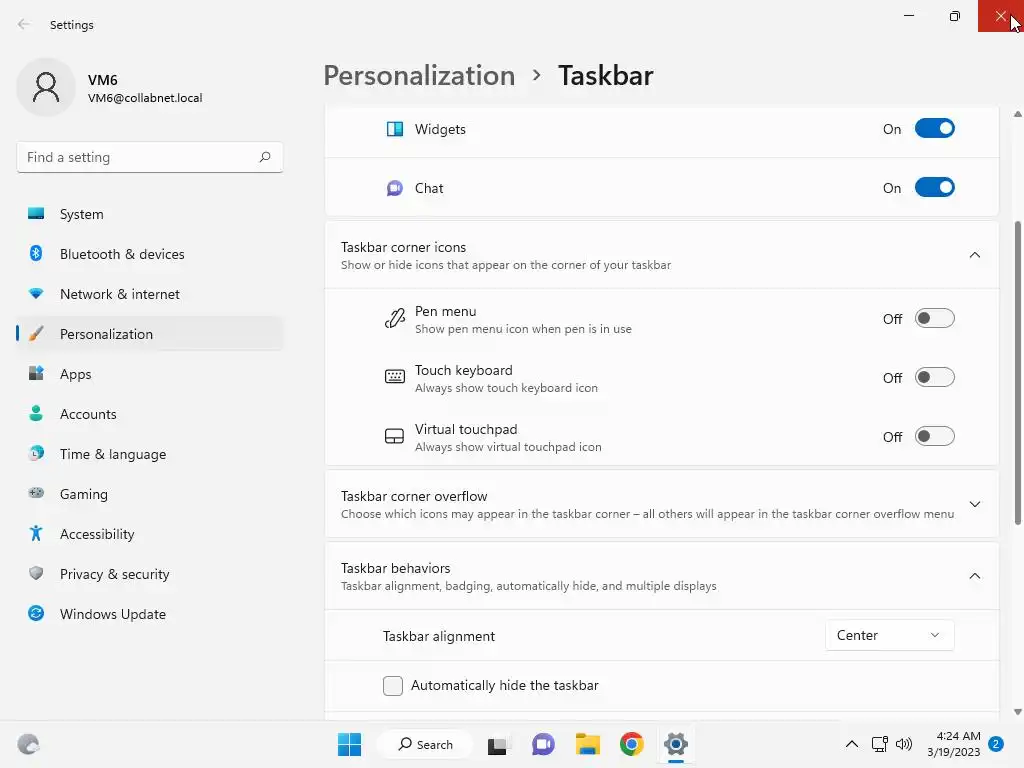1024x768 pixels.
Task: Click the vertical scrollbar thumb
Action: [1017, 372]
